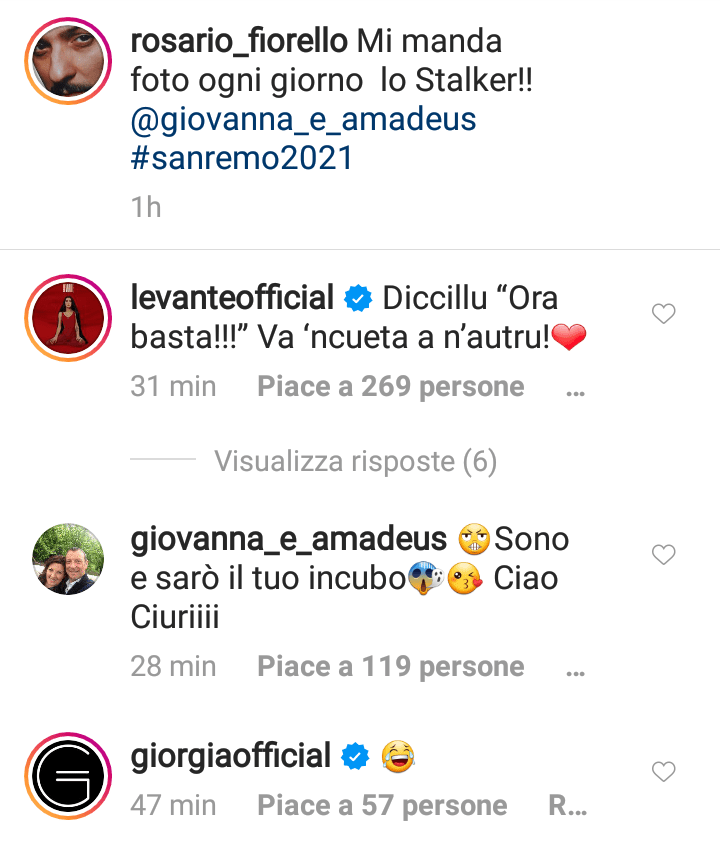This screenshot has width=720, height=849.
Task: Open the levanteofficial username
Action: tap(233, 298)
